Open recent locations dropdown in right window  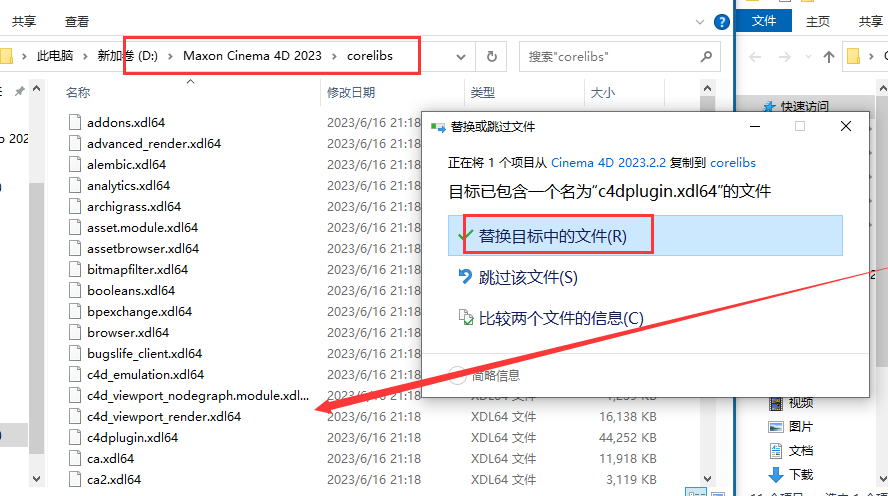point(808,57)
